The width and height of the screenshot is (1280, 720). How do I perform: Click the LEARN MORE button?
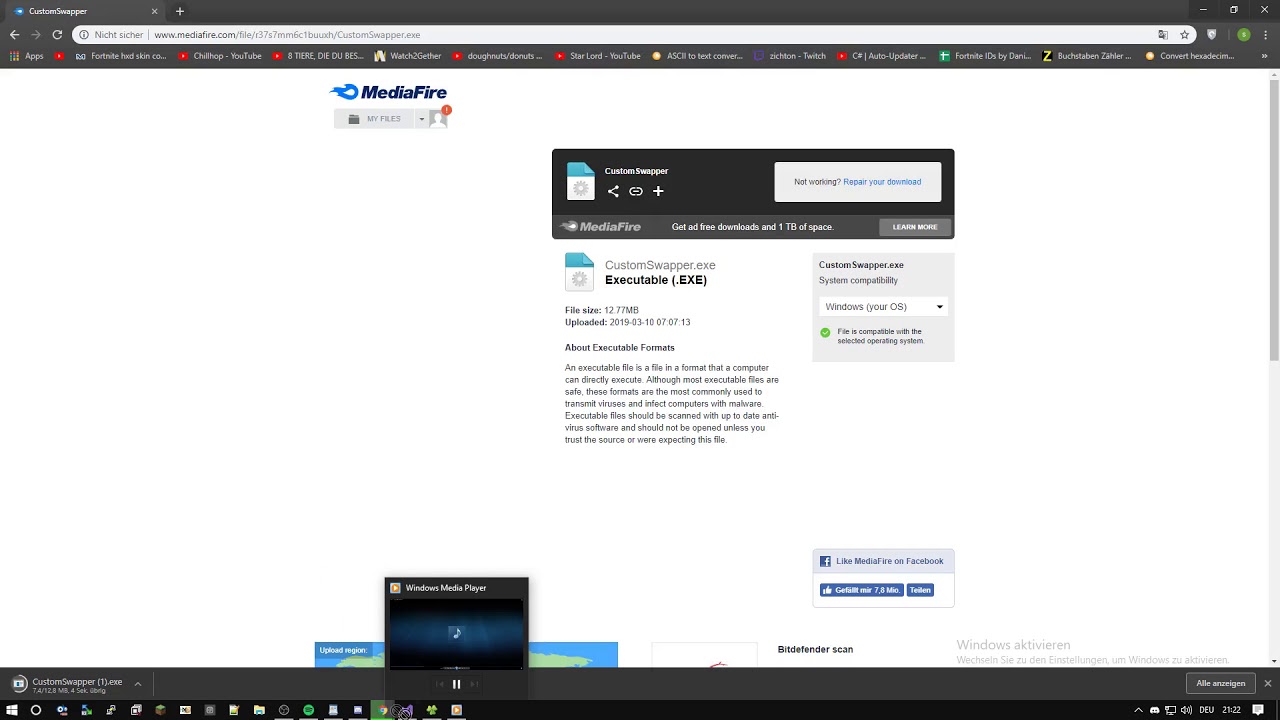(x=915, y=227)
